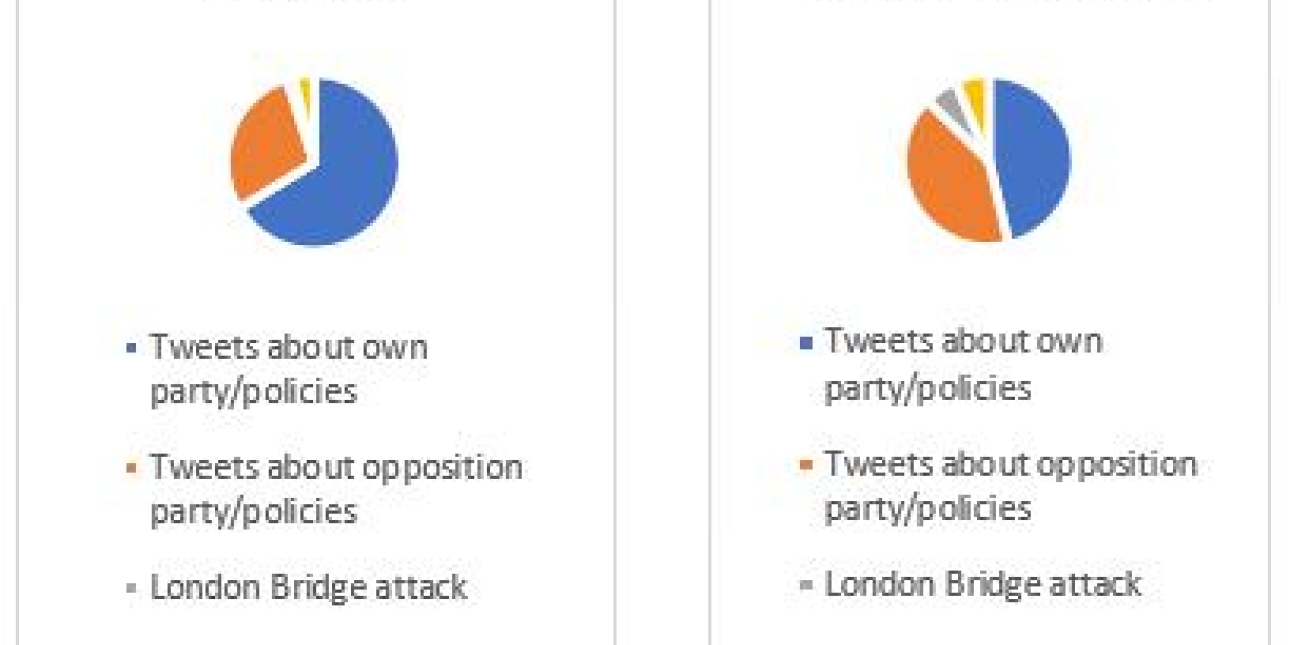Select left legend entry "Tweets about opposition party/policies"
The width and height of the screenshot is (1290, 645).
[335, 488]
